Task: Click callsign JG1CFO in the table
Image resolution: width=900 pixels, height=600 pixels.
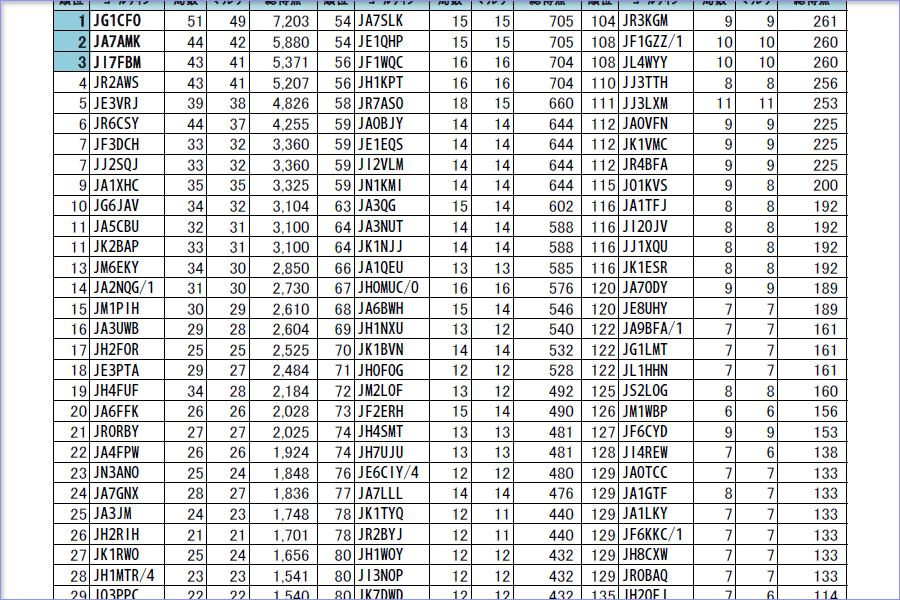Action: [117, 20]
